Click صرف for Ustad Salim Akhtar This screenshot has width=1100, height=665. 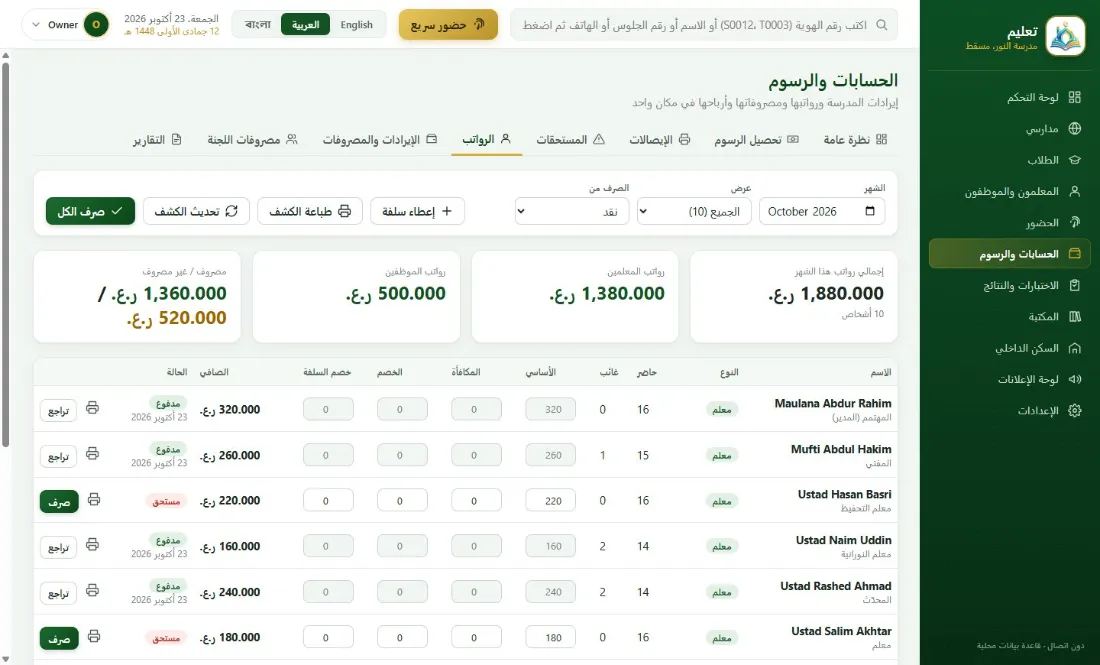(60, 638)
